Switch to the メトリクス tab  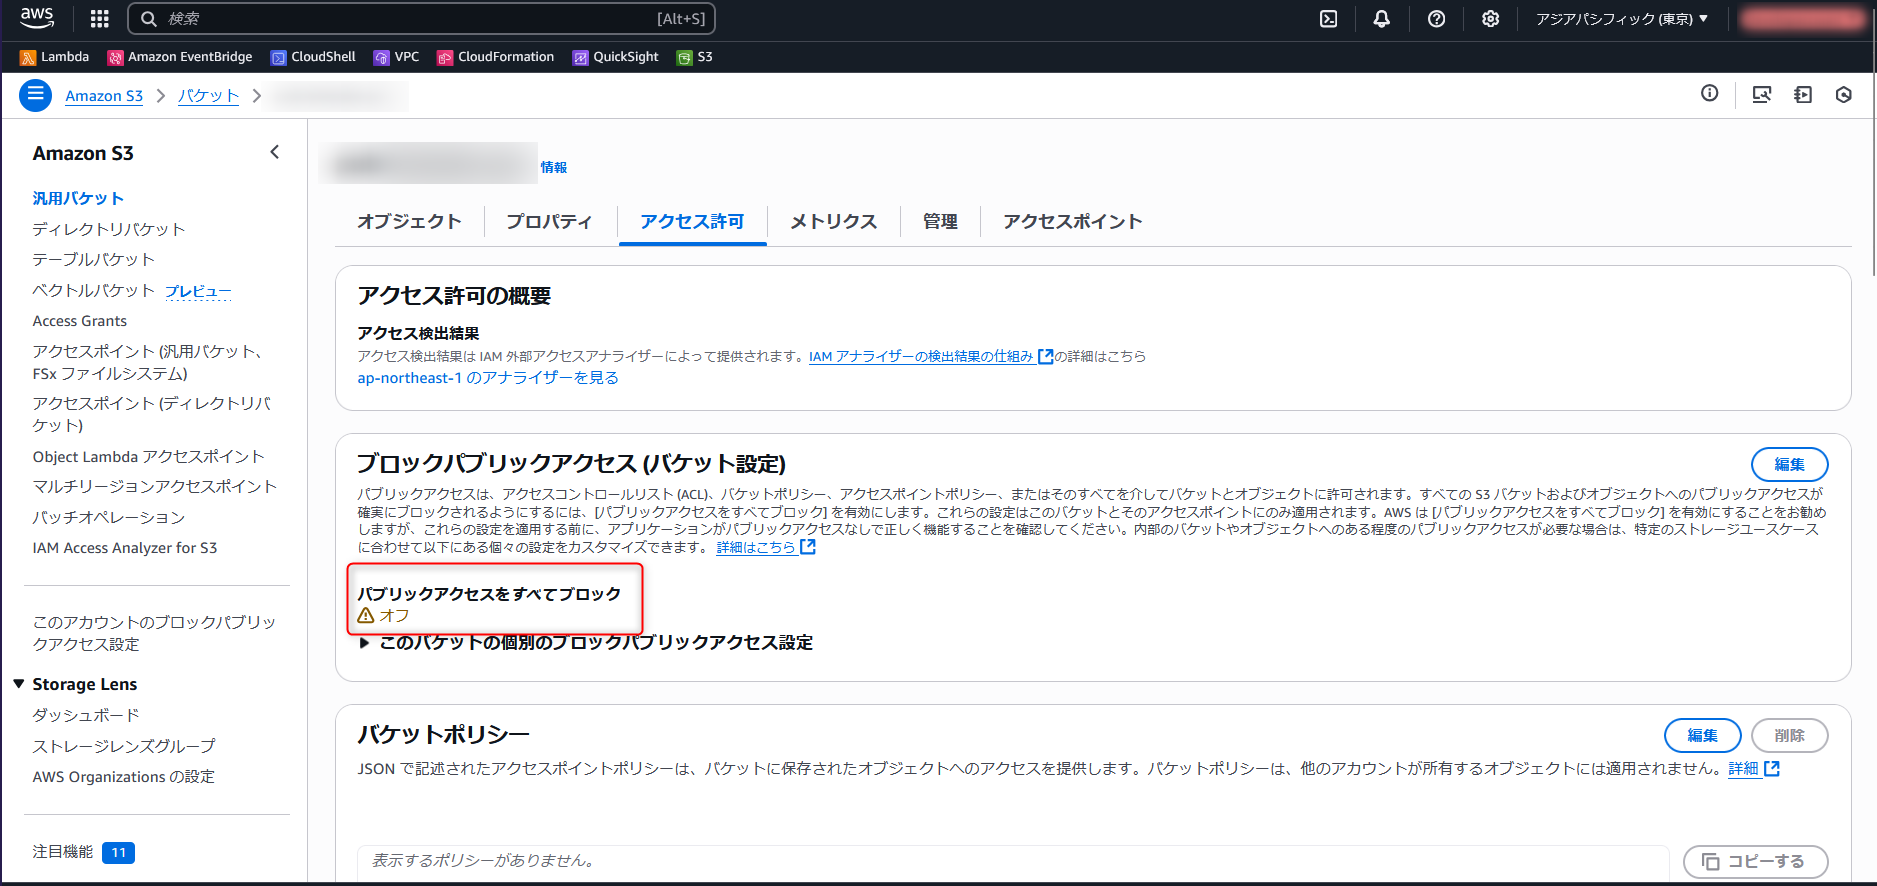tap(833, 221)
